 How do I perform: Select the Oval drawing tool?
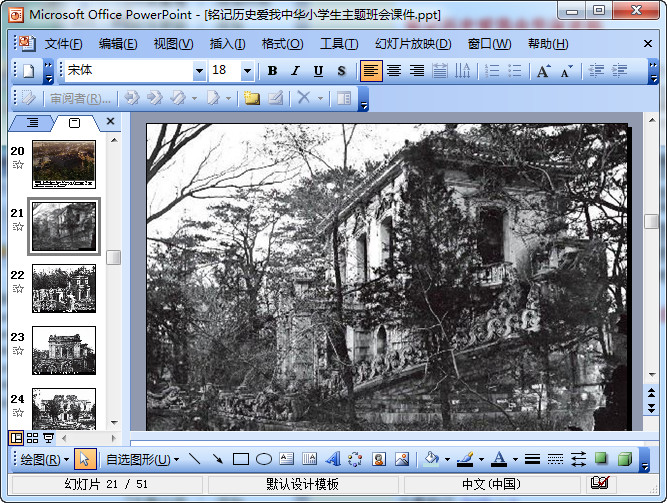pos(264,459)
